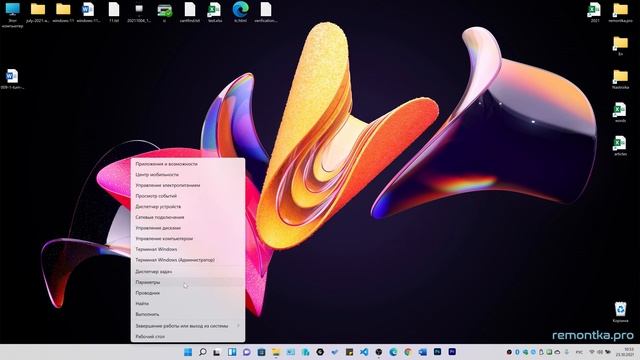Select the articles Excel file icon
Screen dimensions: 640x360
[620, 146]
